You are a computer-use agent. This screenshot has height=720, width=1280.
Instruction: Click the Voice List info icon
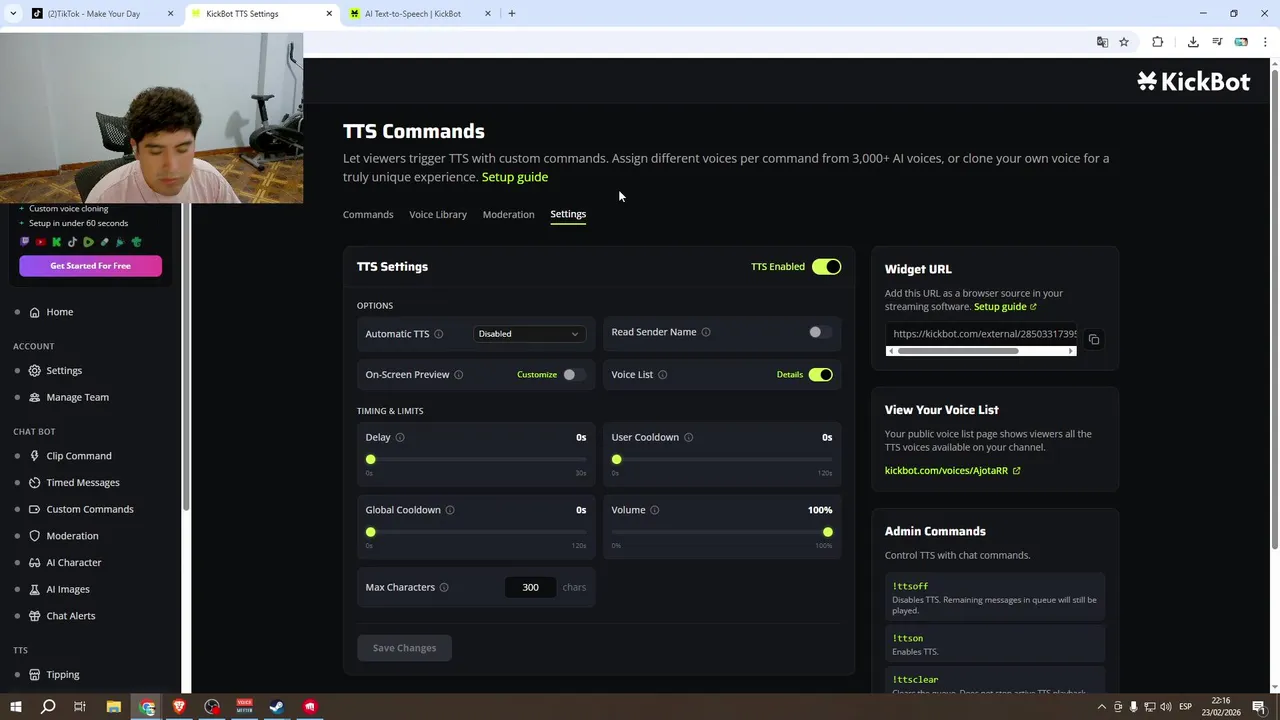pyautogui.click(x=663, y=375)
